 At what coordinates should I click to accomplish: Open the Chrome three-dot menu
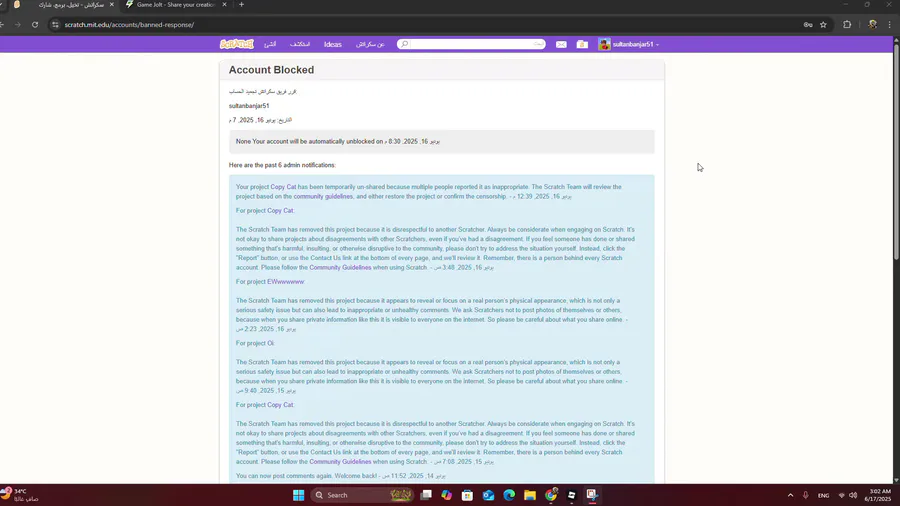point(890,25)
